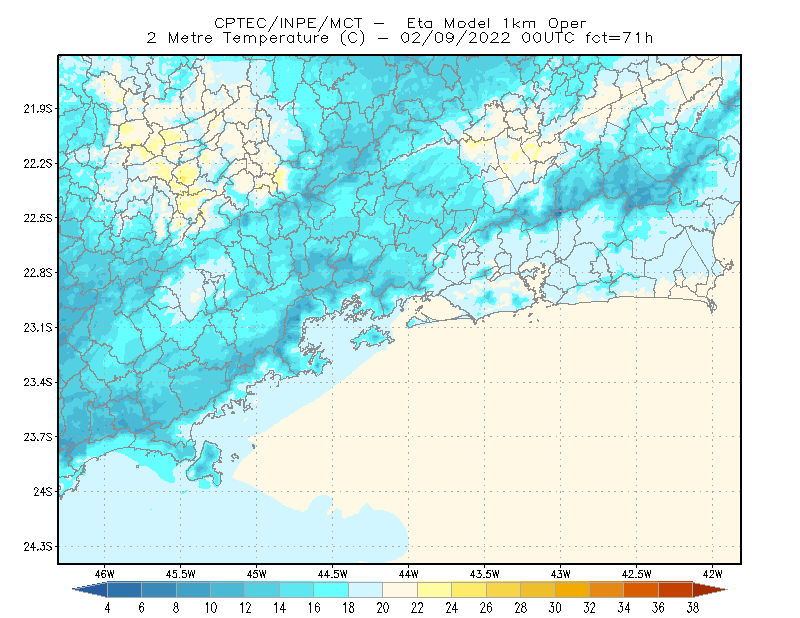Click the colorbar tick value 10

tap(211, 608)
